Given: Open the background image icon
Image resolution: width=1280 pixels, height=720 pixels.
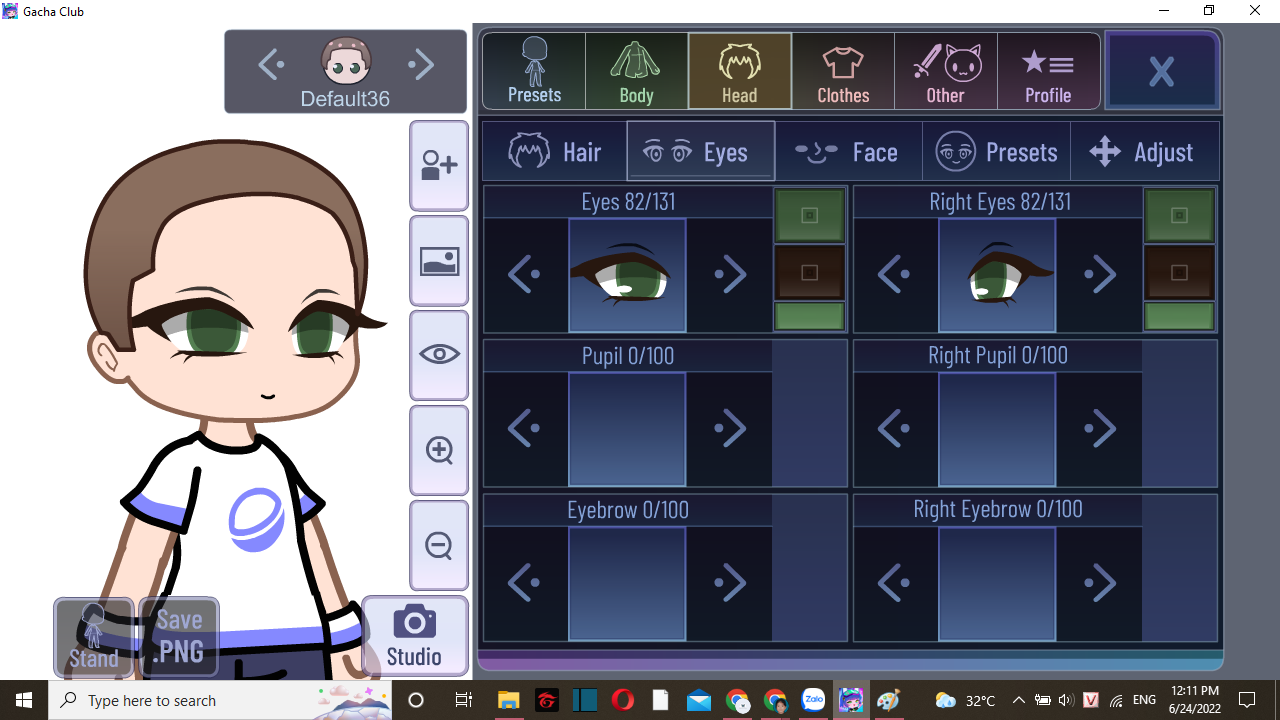Looking at the screenshot, I should tap(439, 261).
